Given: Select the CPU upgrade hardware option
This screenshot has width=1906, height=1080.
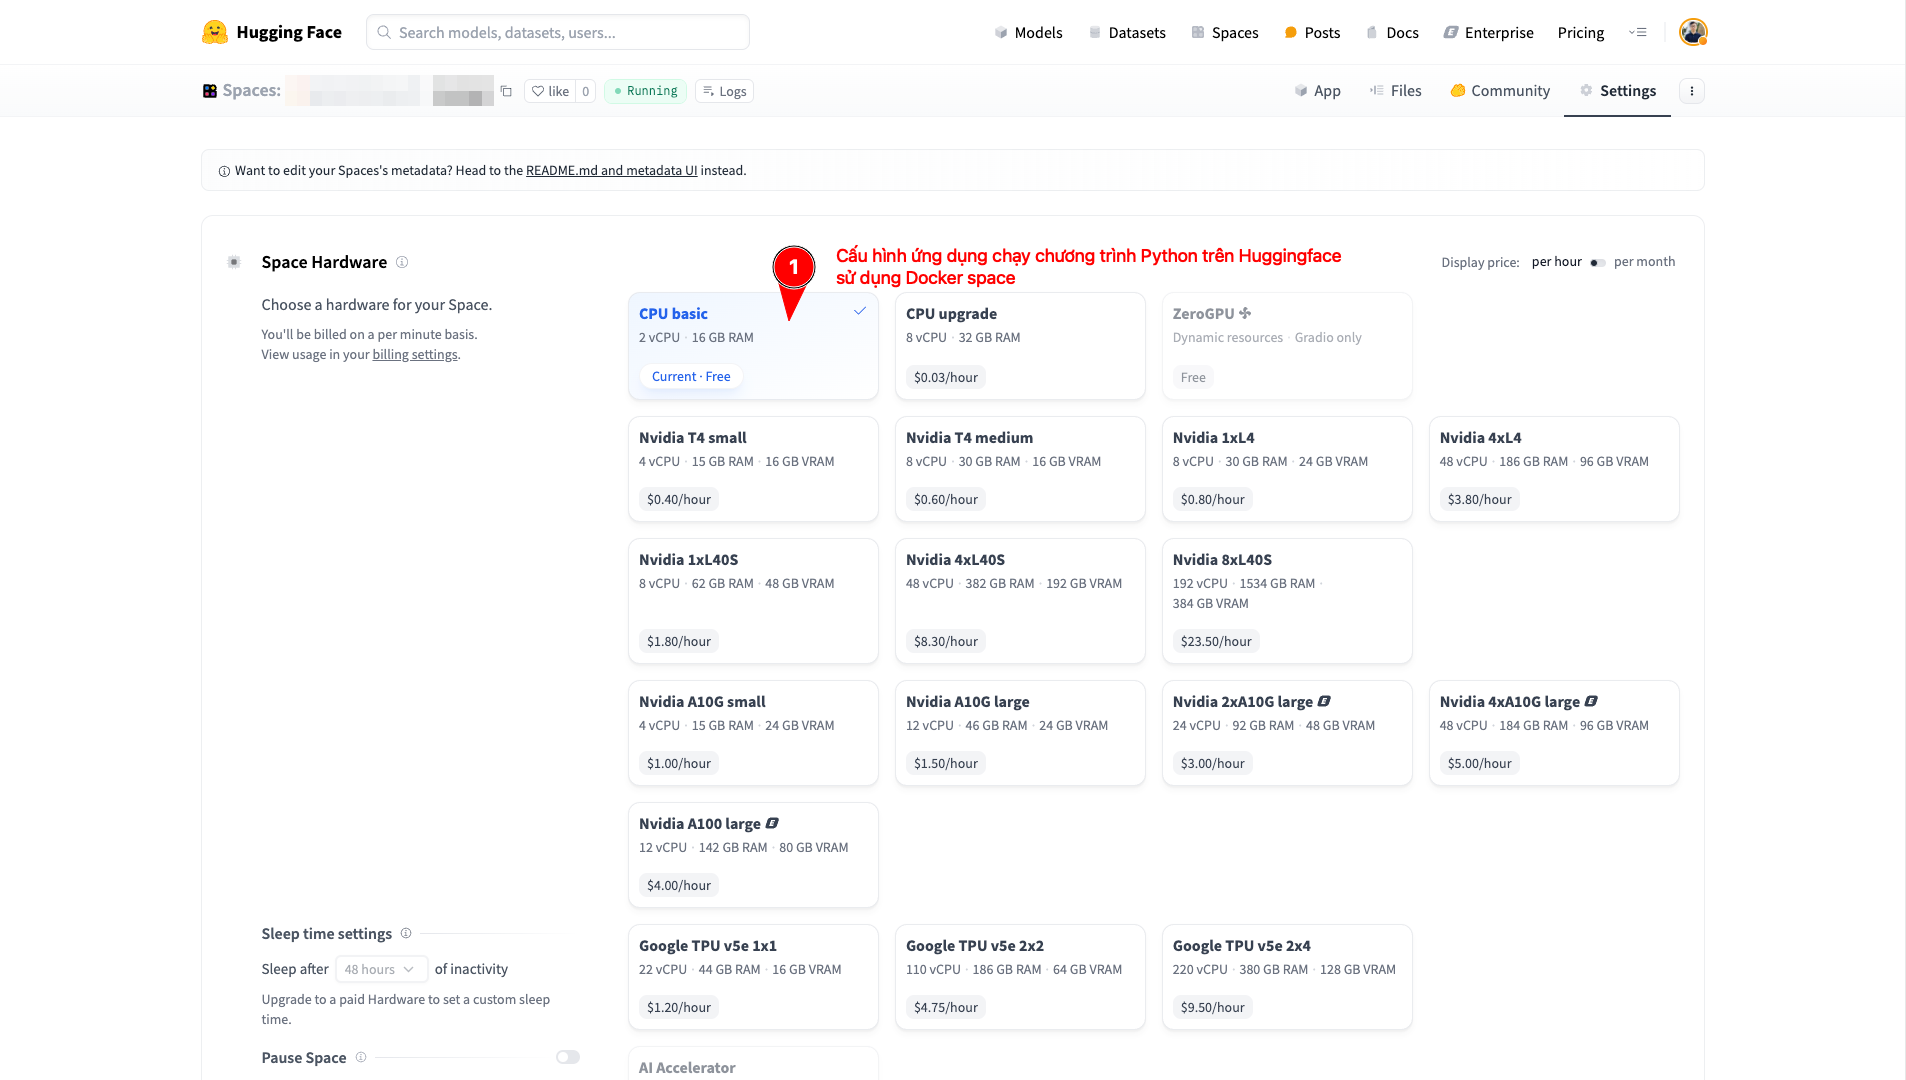Looking at the screenshot, I should (x=1019, y=345).
